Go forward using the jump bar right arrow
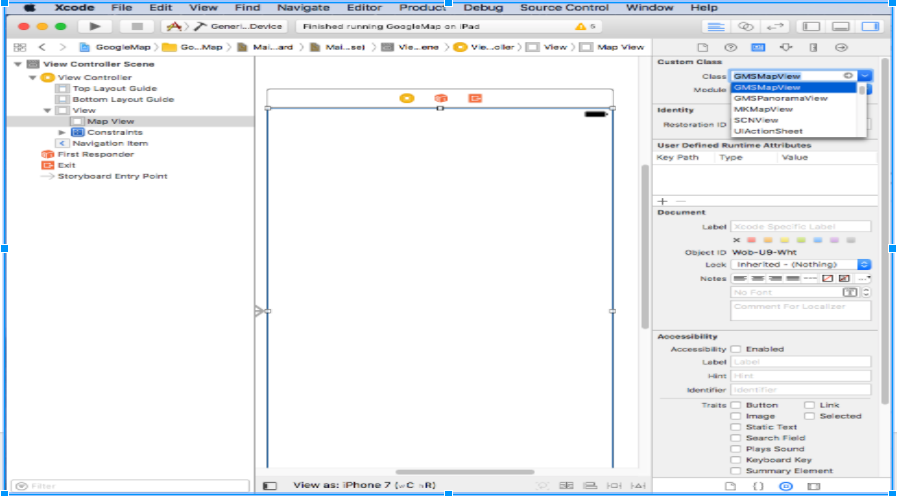The image size is (897, 496). point(63,47)
